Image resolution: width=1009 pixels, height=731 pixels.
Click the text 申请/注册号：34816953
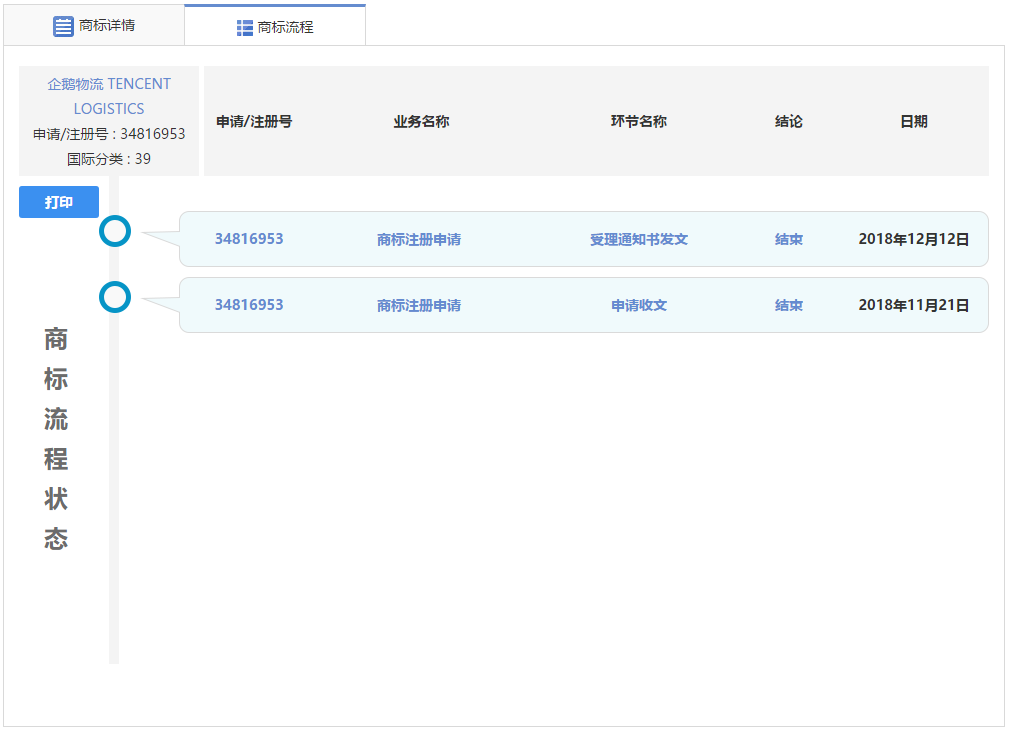109,134
